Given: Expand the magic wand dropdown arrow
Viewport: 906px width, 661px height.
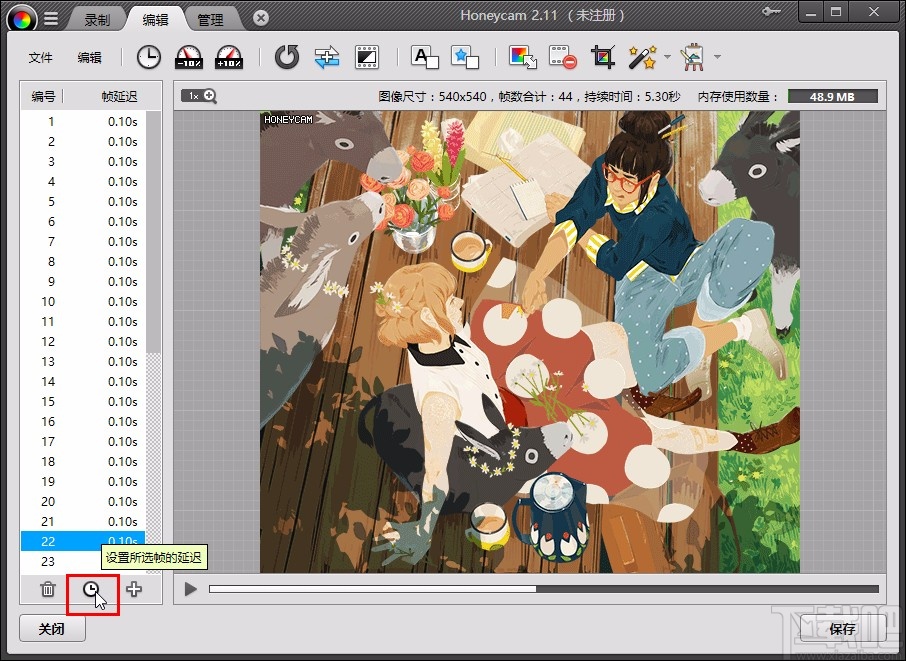Looking at the screenshot, I should (x=667, y=57).
